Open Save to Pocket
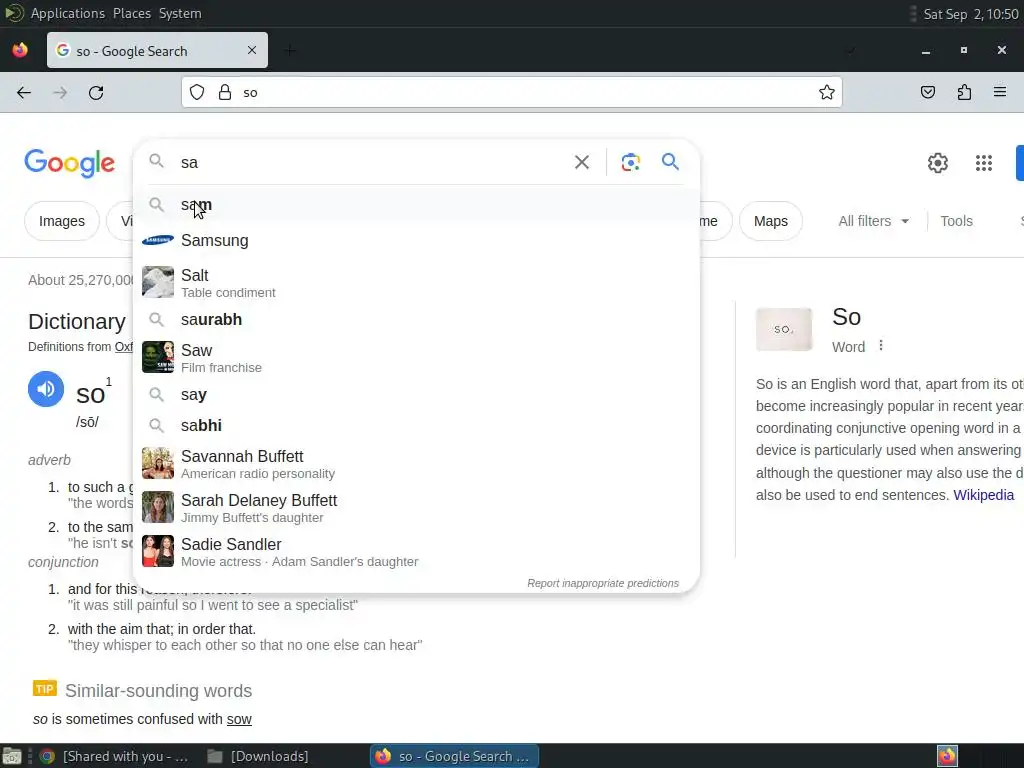The height and width of the screenshot is (768, 1024). coord(927,93)
